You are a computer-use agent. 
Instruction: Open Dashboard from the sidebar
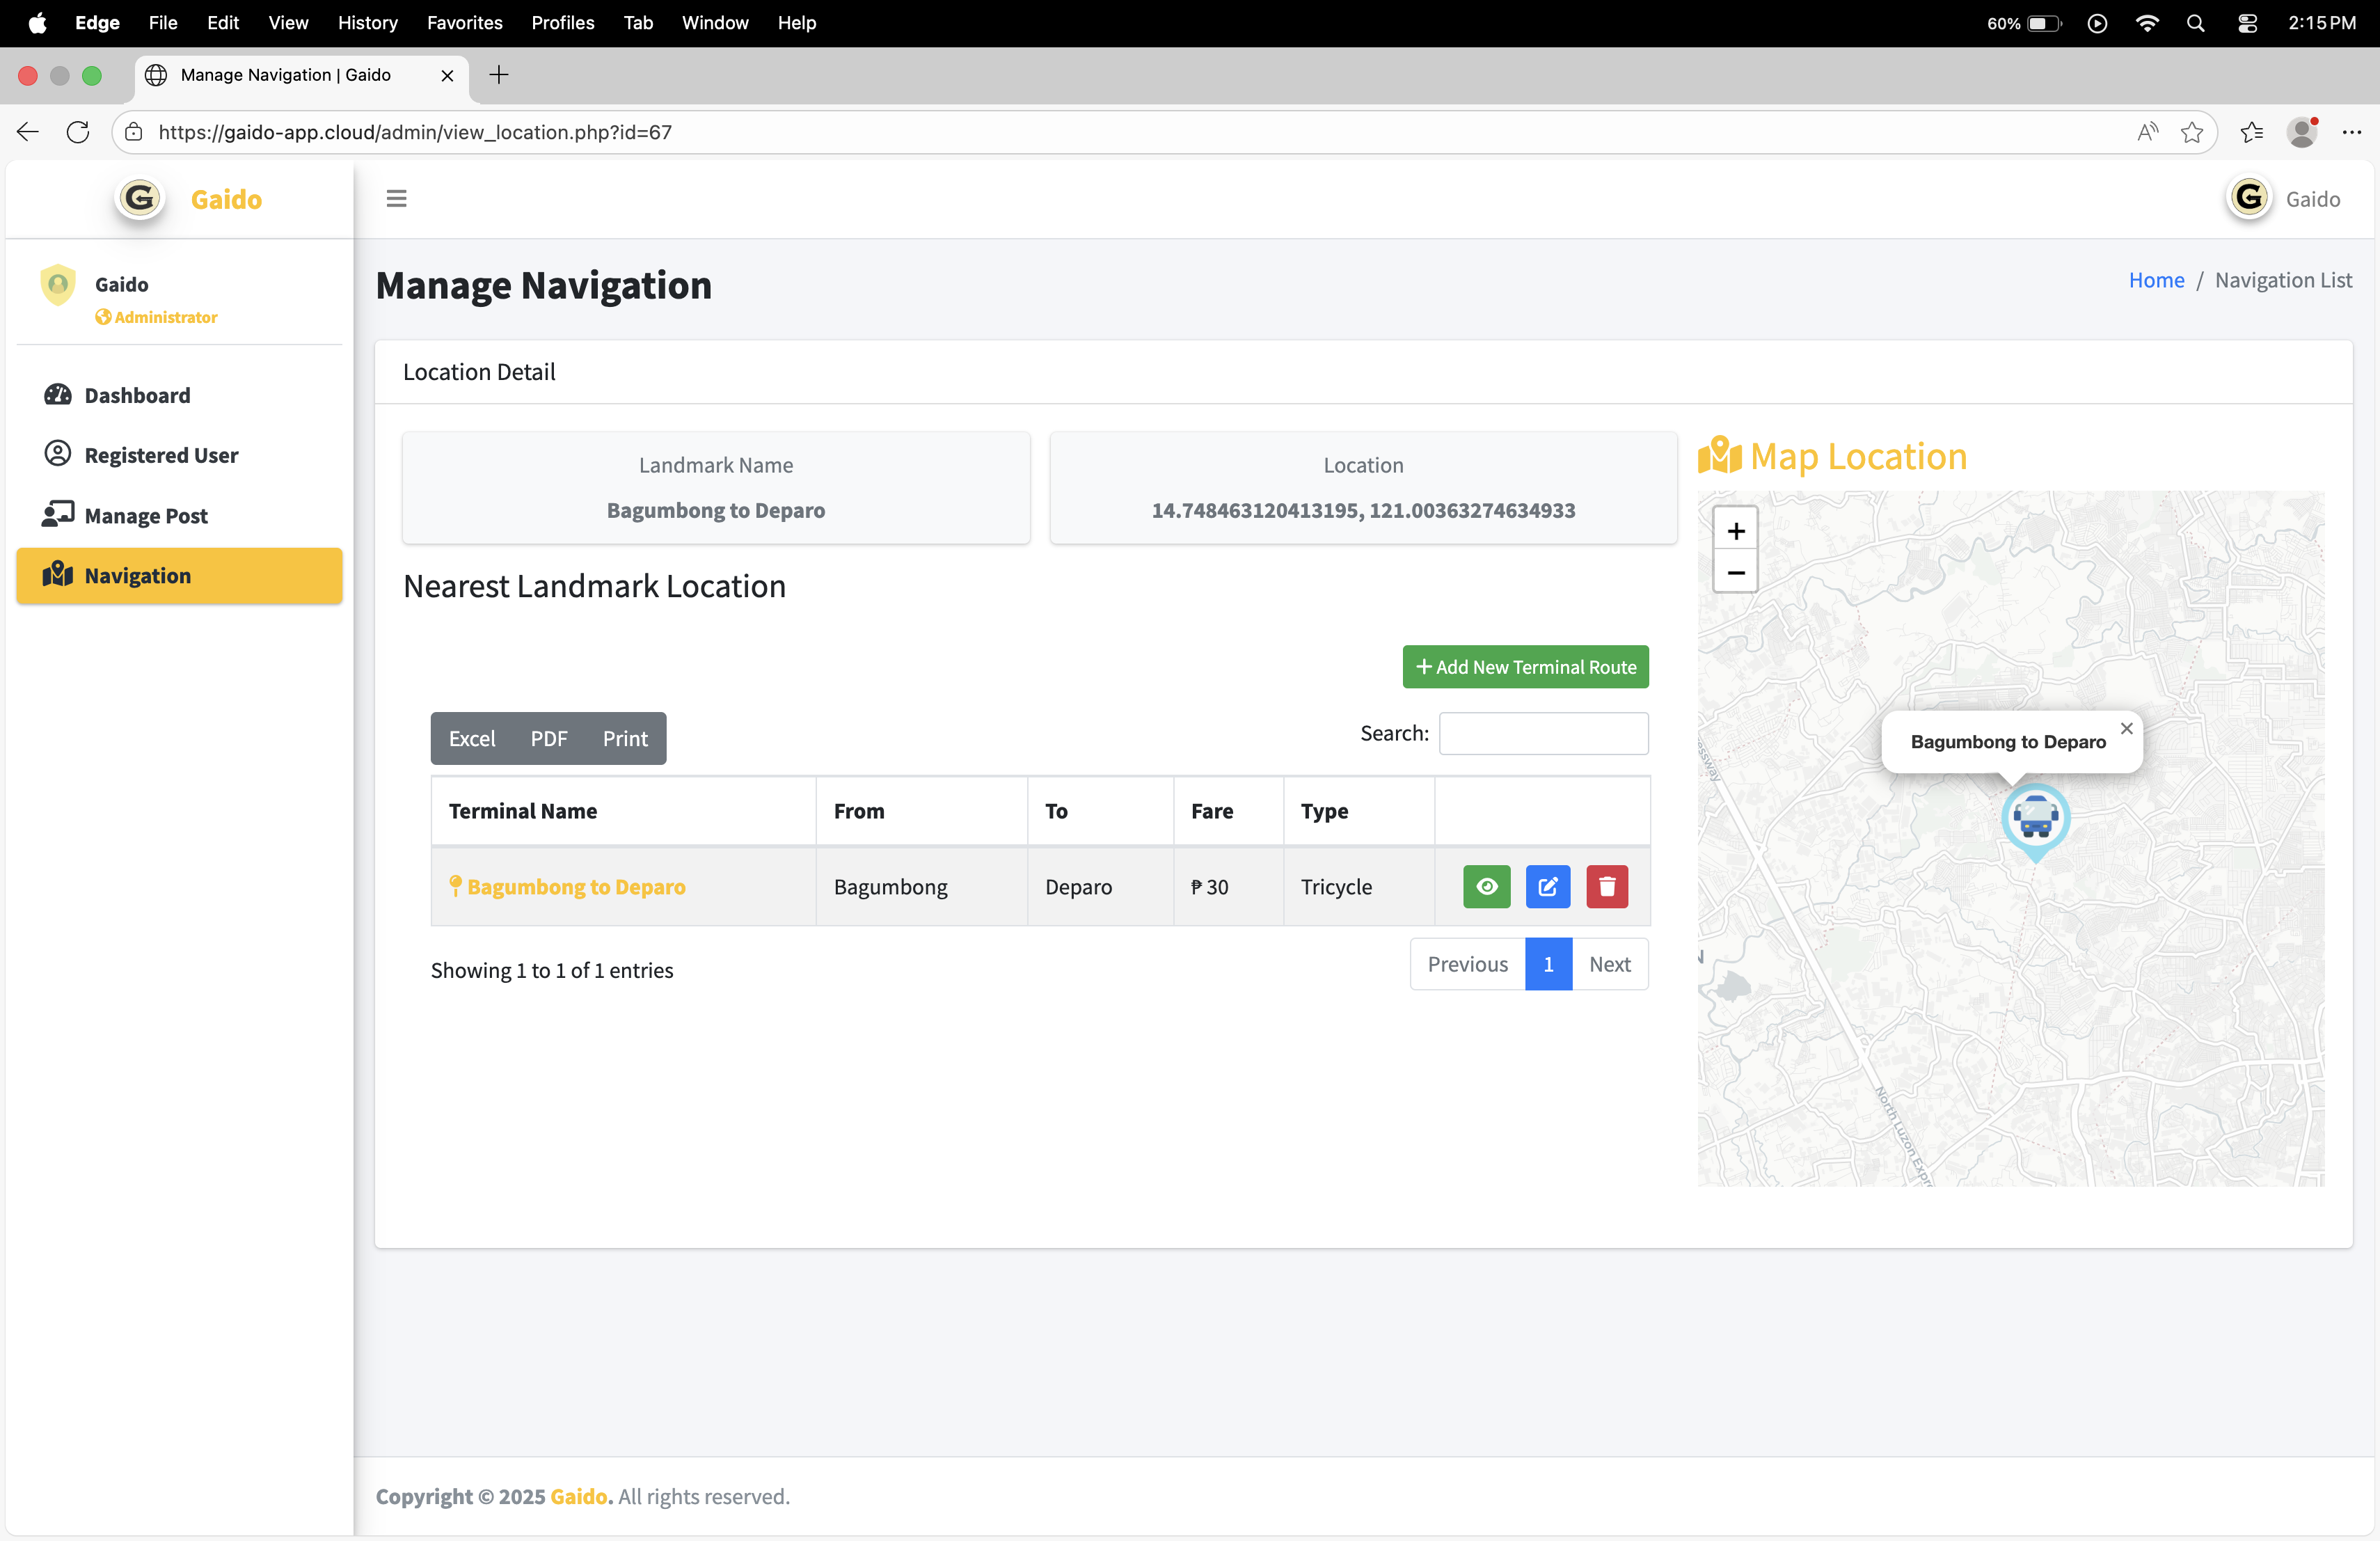(137, 395)
